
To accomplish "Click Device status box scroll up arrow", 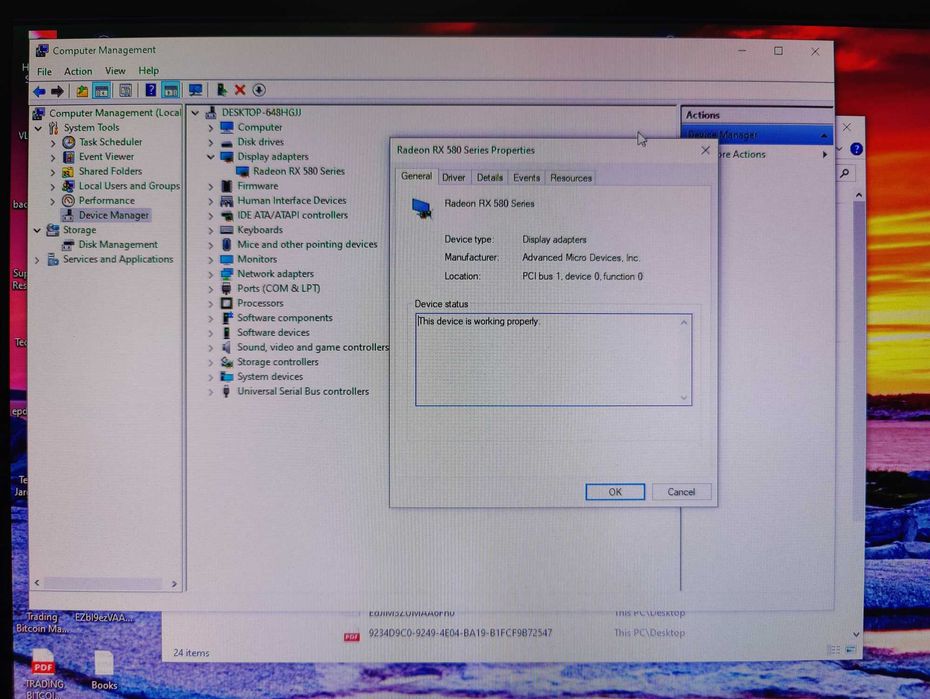I will click(x=684, y=323).
